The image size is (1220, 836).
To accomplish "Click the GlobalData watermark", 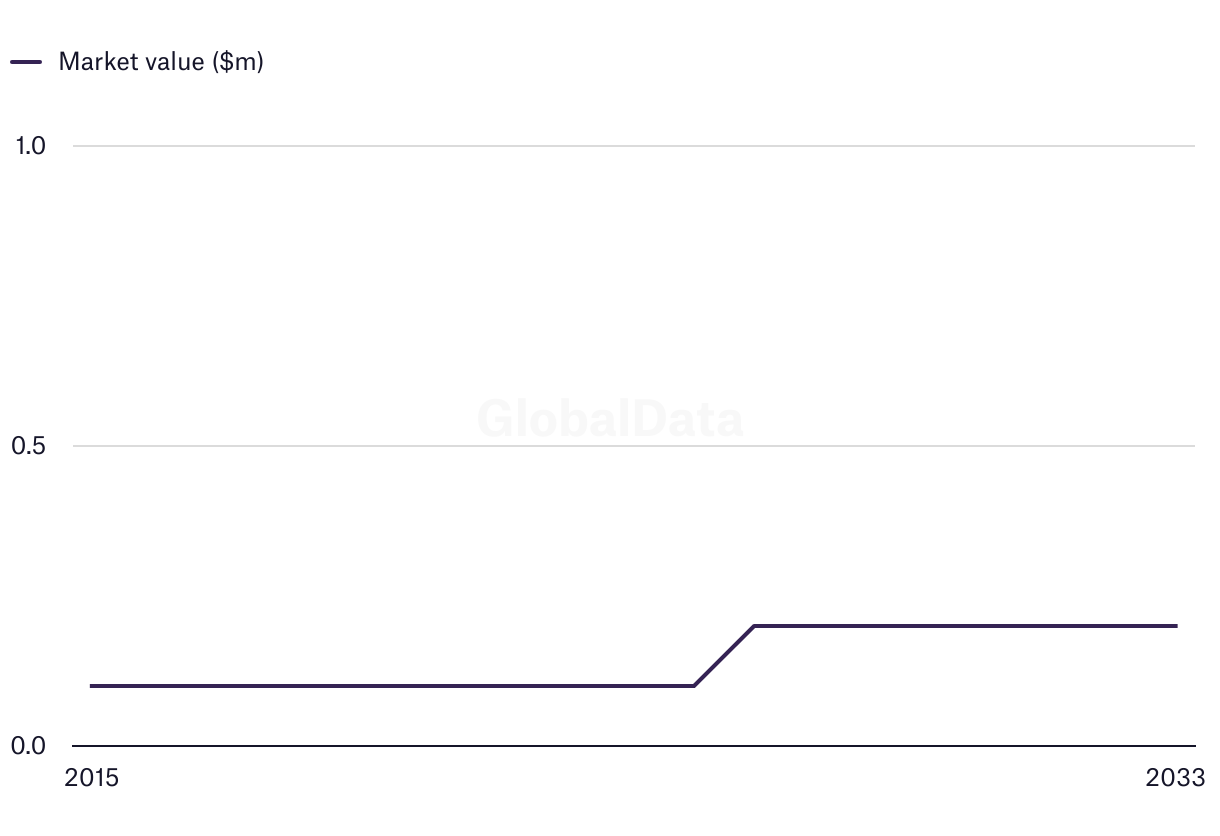I will [610, 419].
